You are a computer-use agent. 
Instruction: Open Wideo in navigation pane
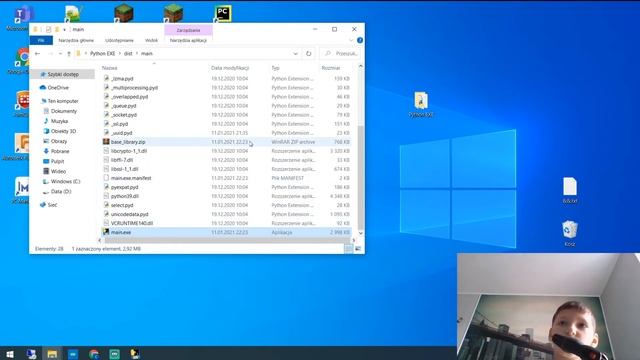click(x=58, y=171)
